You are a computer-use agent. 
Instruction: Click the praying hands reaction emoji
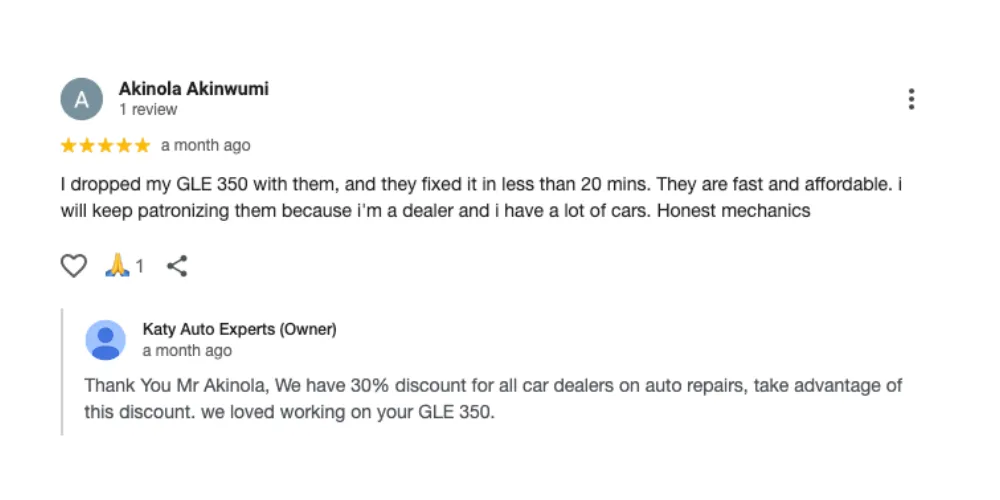pyautogui.click(x=118, y=266)
